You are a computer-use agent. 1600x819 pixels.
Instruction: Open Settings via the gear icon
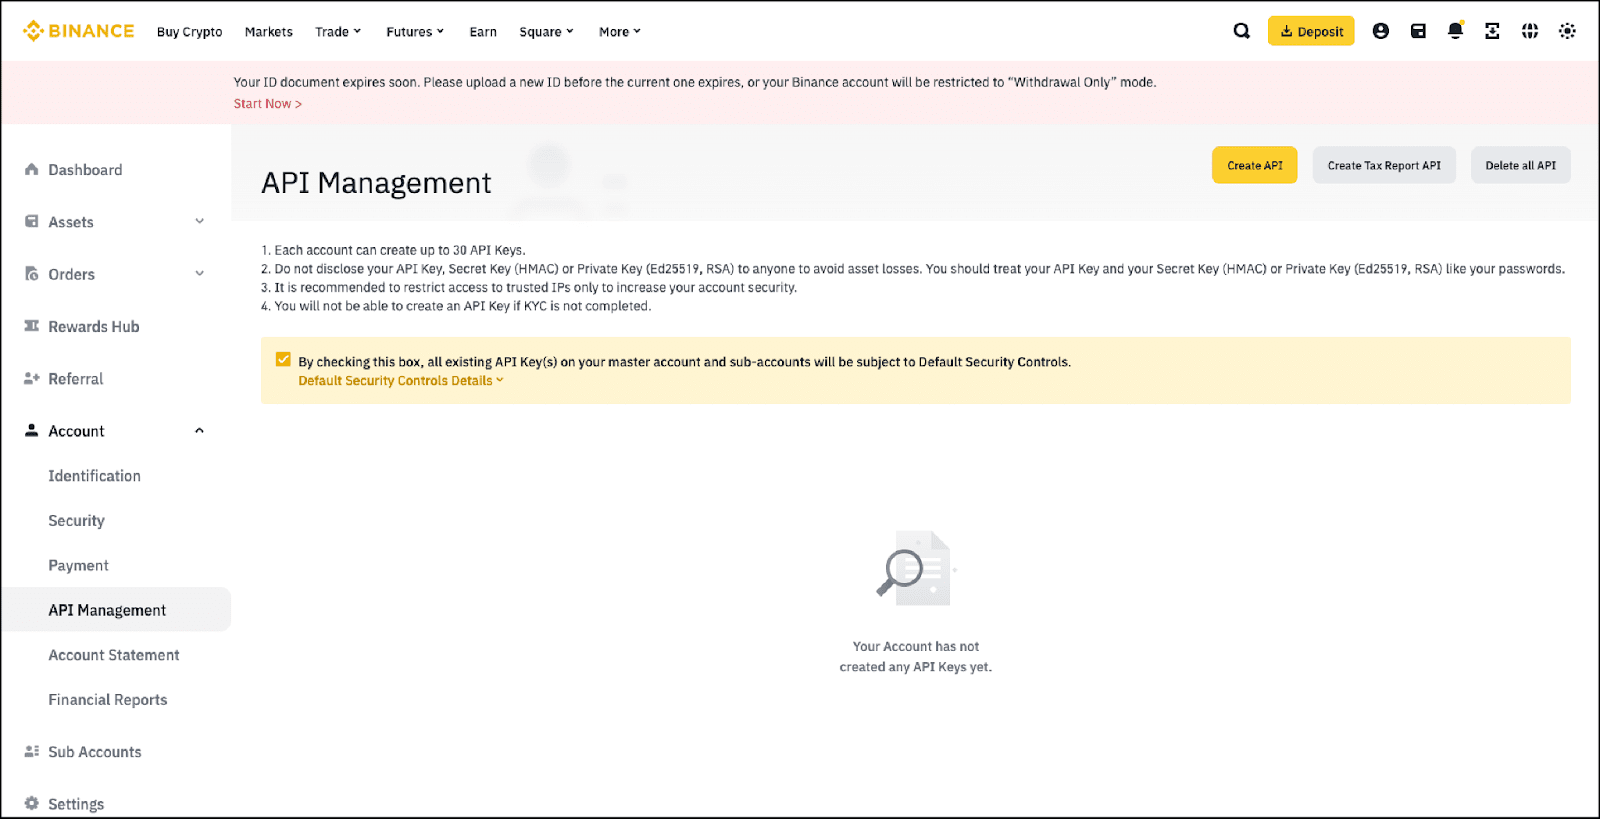point(32,804)
